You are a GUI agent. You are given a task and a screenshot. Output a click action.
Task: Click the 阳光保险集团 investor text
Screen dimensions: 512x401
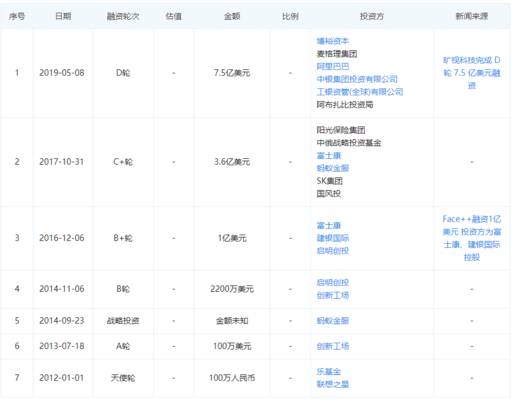[341, 130]
